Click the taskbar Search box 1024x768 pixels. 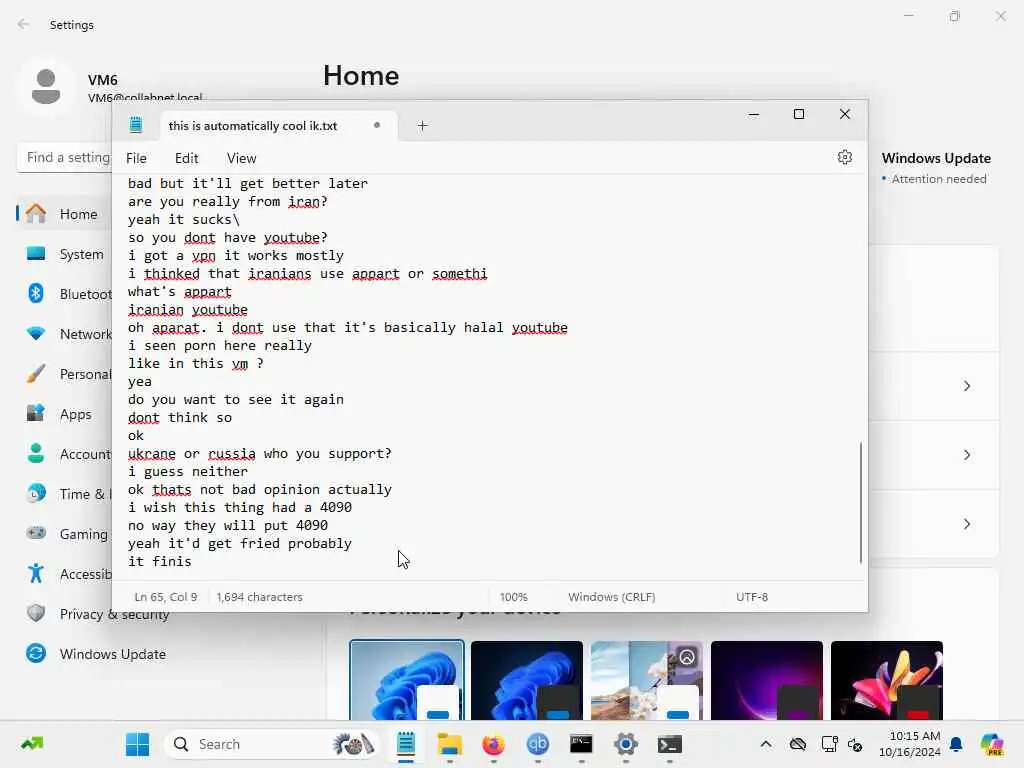pyautogui.click(x=272, y=744)
